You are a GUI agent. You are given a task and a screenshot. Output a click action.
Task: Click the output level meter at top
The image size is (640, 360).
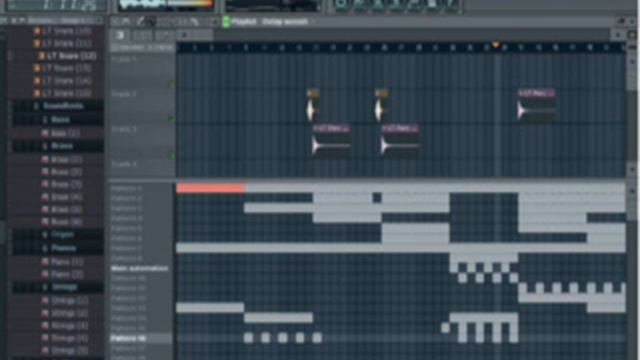coord(166,4)
